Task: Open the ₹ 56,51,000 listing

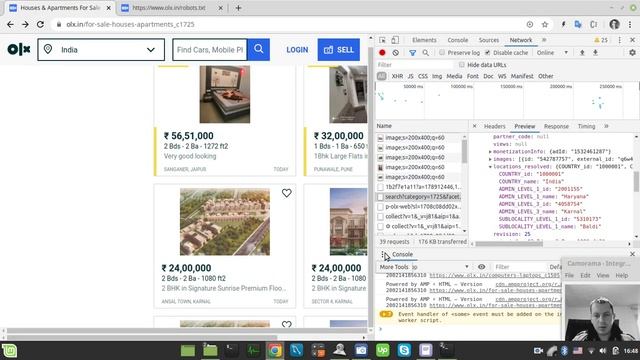Action: pos(225,120)
